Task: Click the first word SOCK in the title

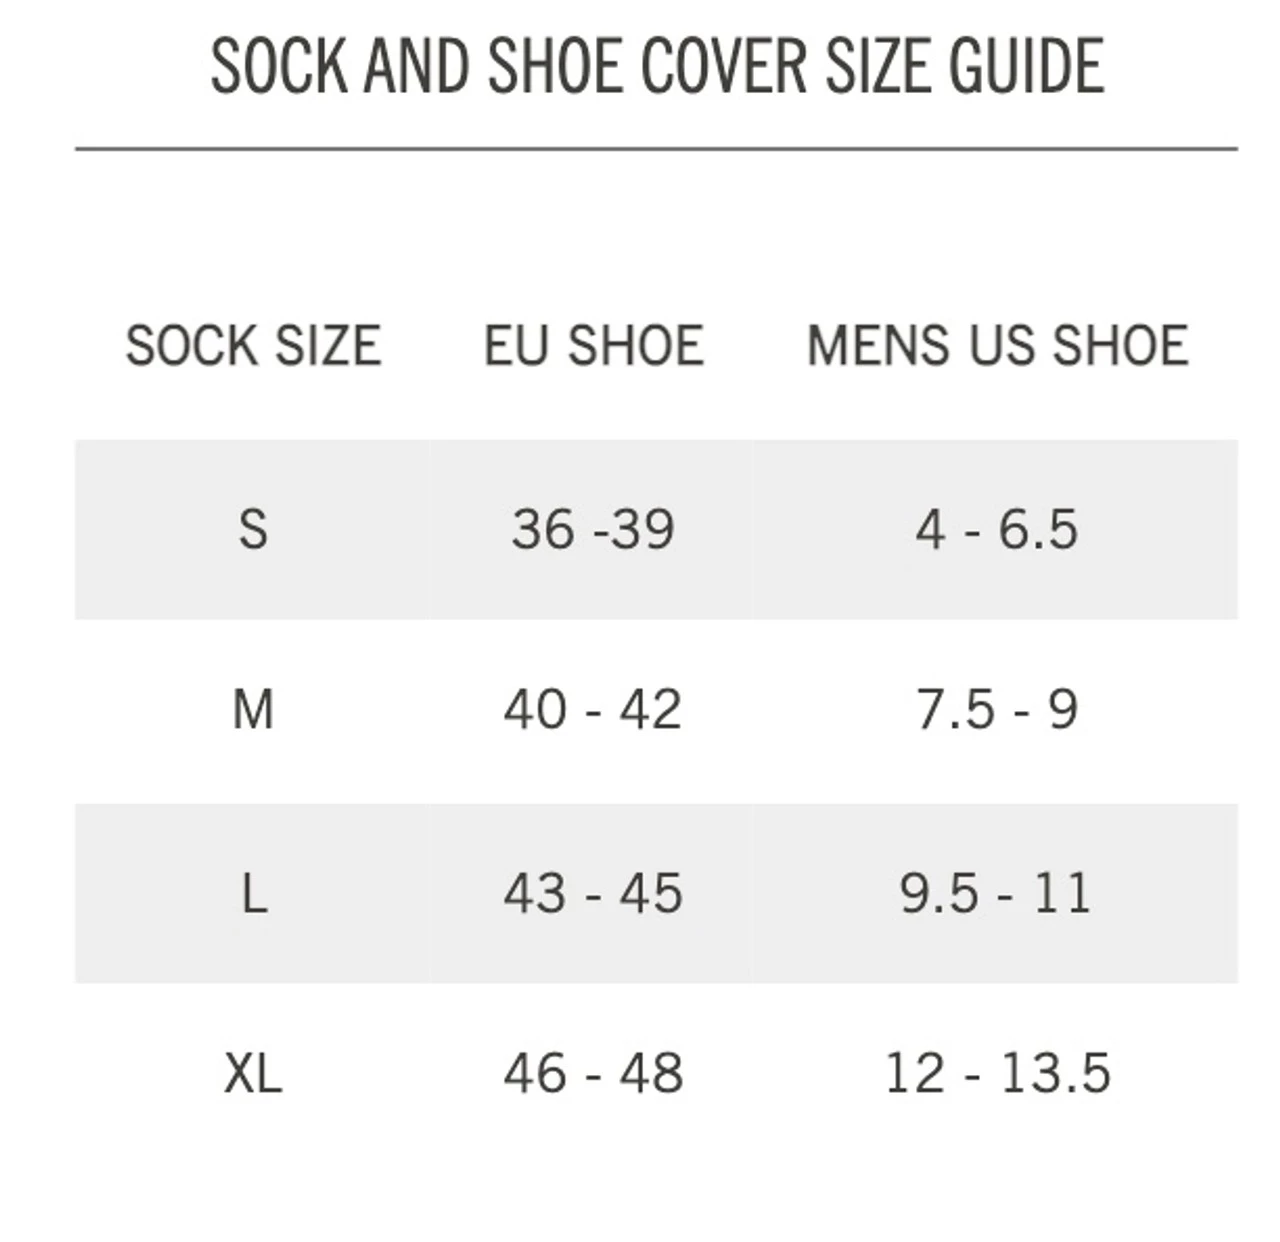Action: 279,66
